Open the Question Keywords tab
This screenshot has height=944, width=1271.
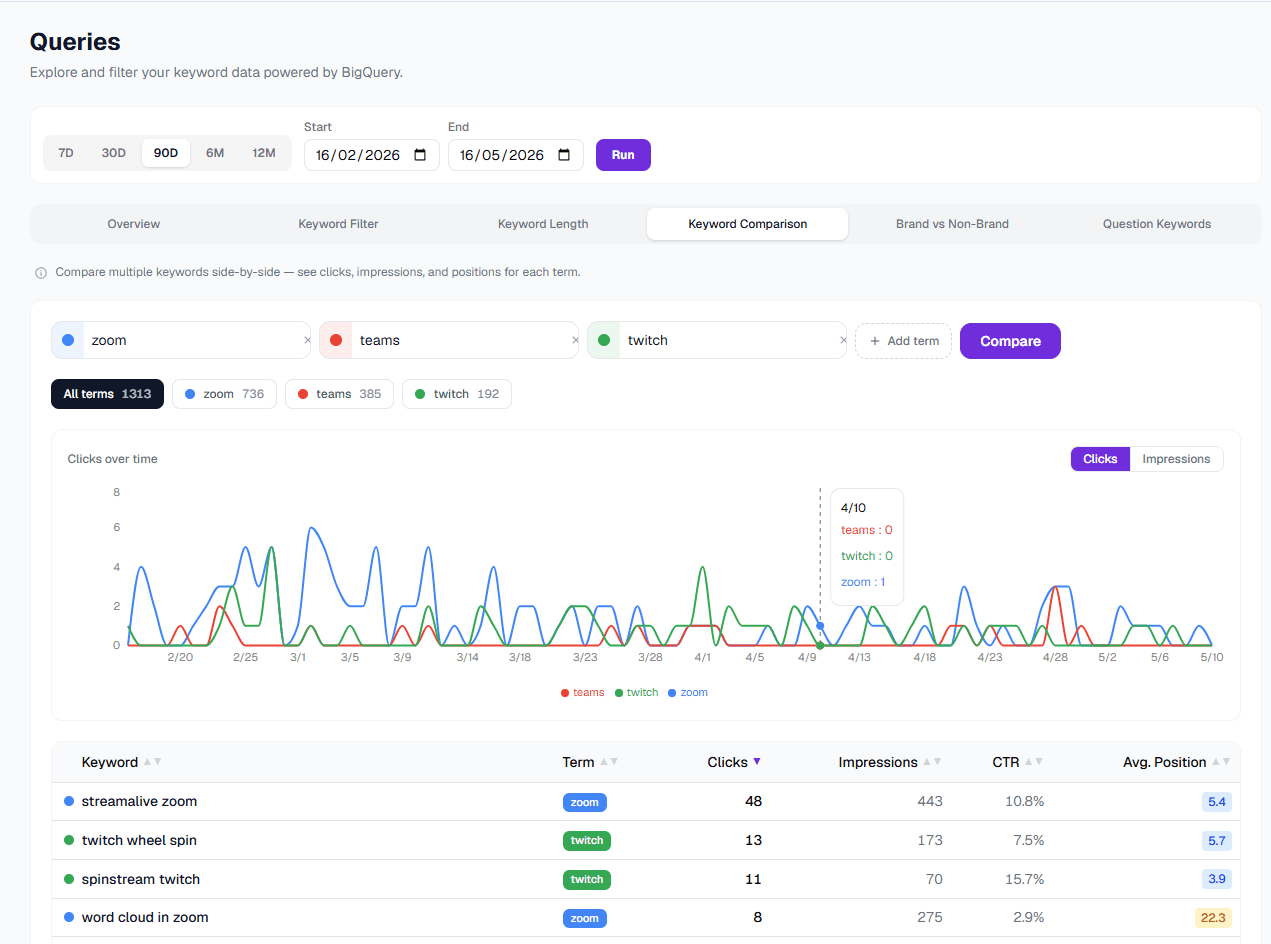tap(1157, 224)
